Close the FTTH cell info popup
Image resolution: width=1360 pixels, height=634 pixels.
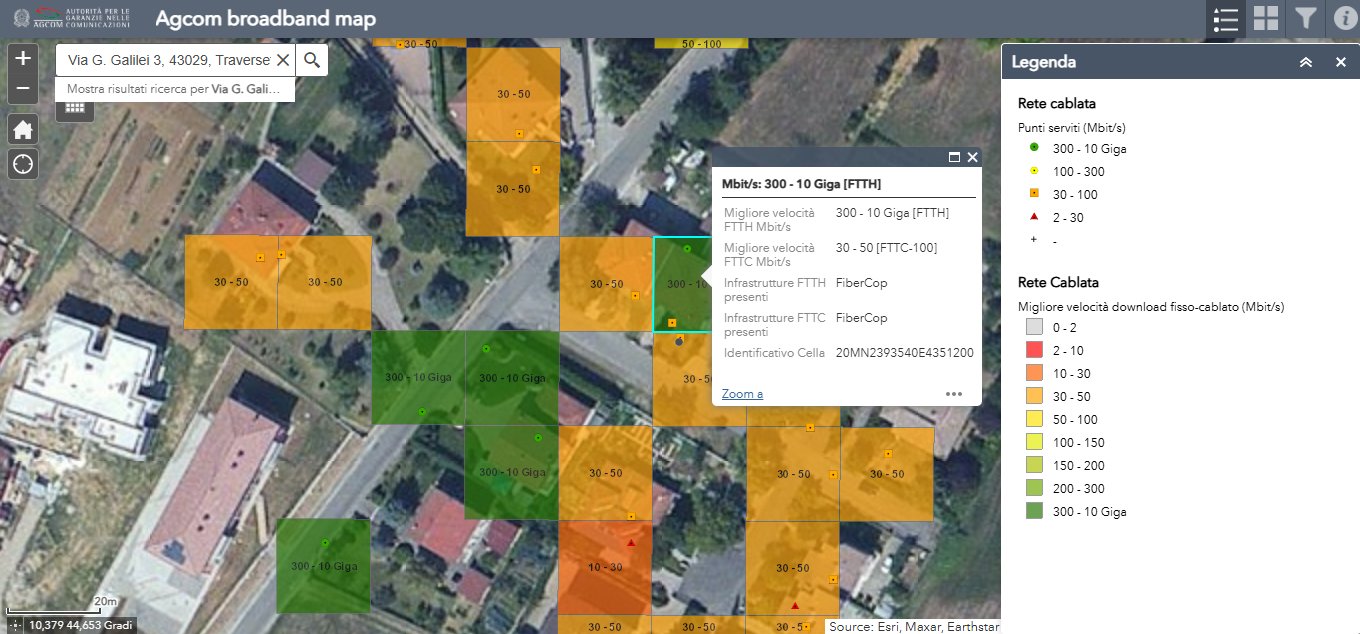click(x=972, y=157)
